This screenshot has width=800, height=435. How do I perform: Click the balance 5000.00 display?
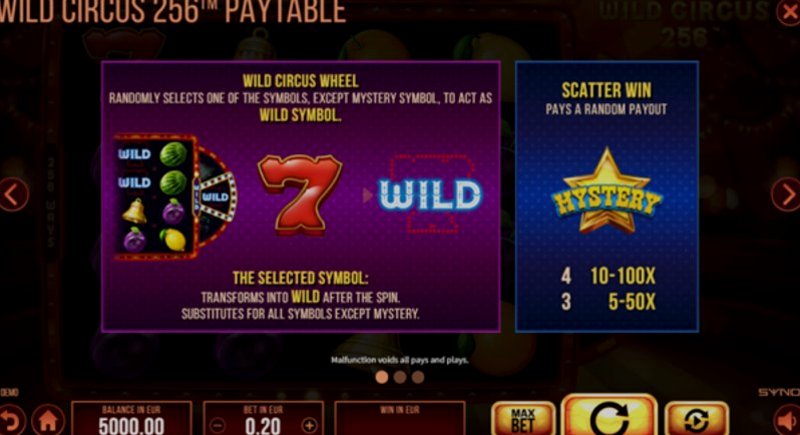(x=132, y=419)
